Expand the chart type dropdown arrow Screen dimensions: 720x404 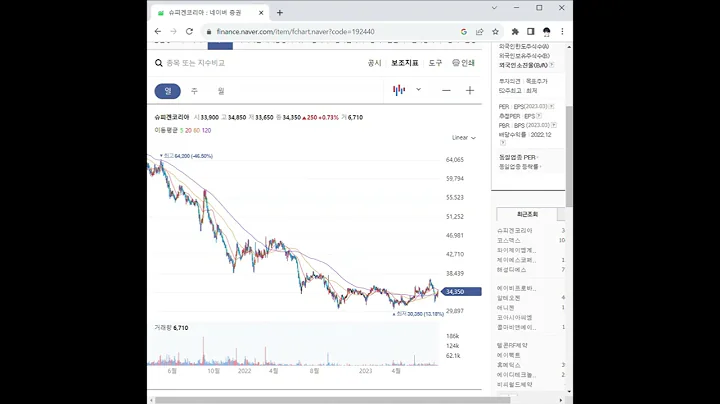tap(418, 90)
